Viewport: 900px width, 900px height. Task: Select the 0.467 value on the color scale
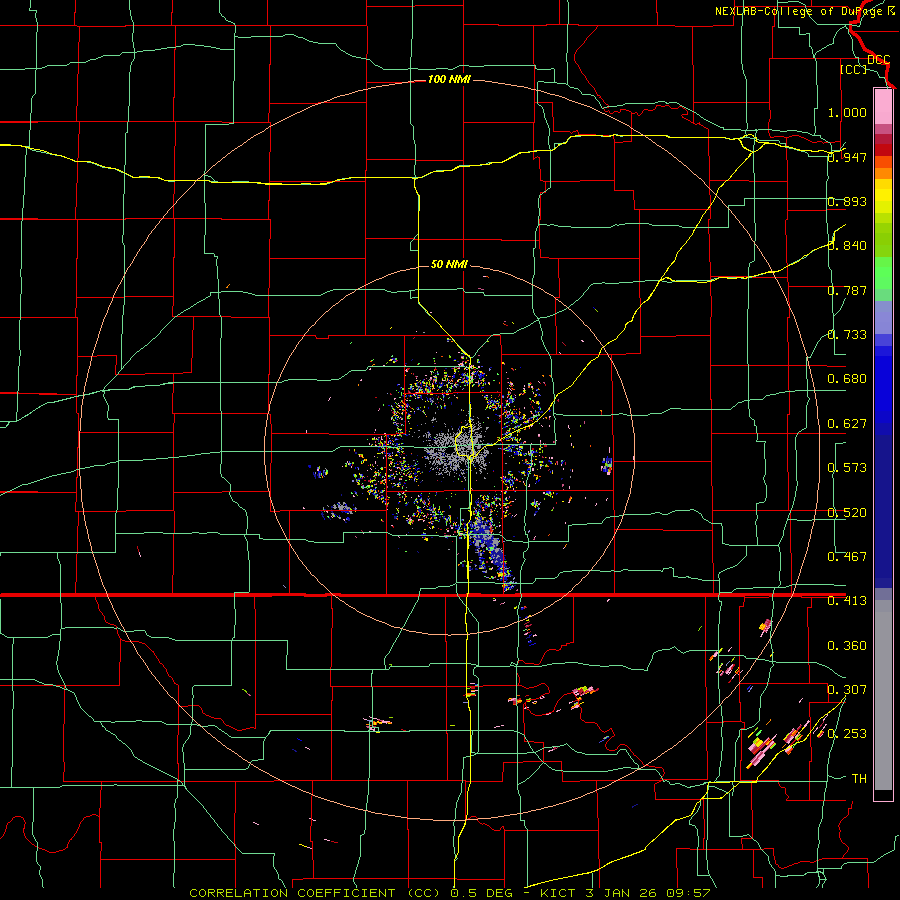[847, 557]
